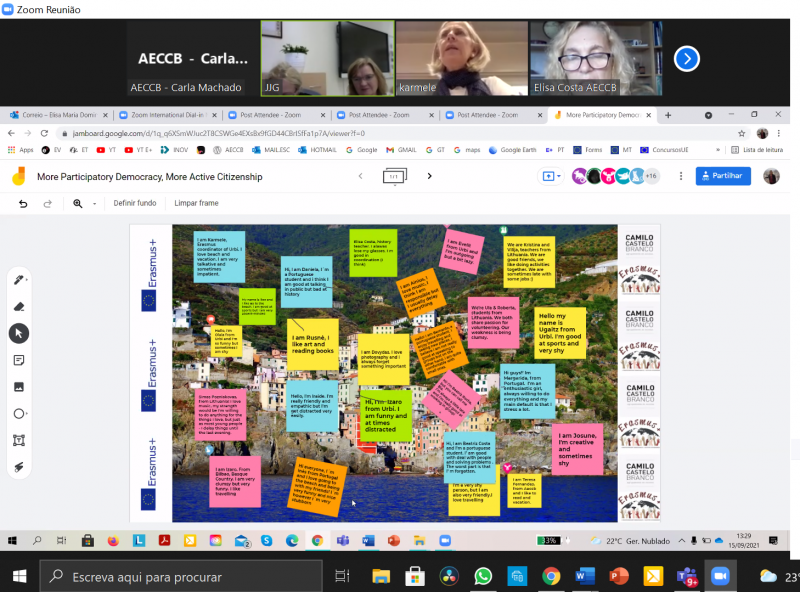Image resolution: width=800 pixels, height=592 pixels.
Task: Activate the Select arrow tool
Action: pyautogui.click(x=19, y=333)
